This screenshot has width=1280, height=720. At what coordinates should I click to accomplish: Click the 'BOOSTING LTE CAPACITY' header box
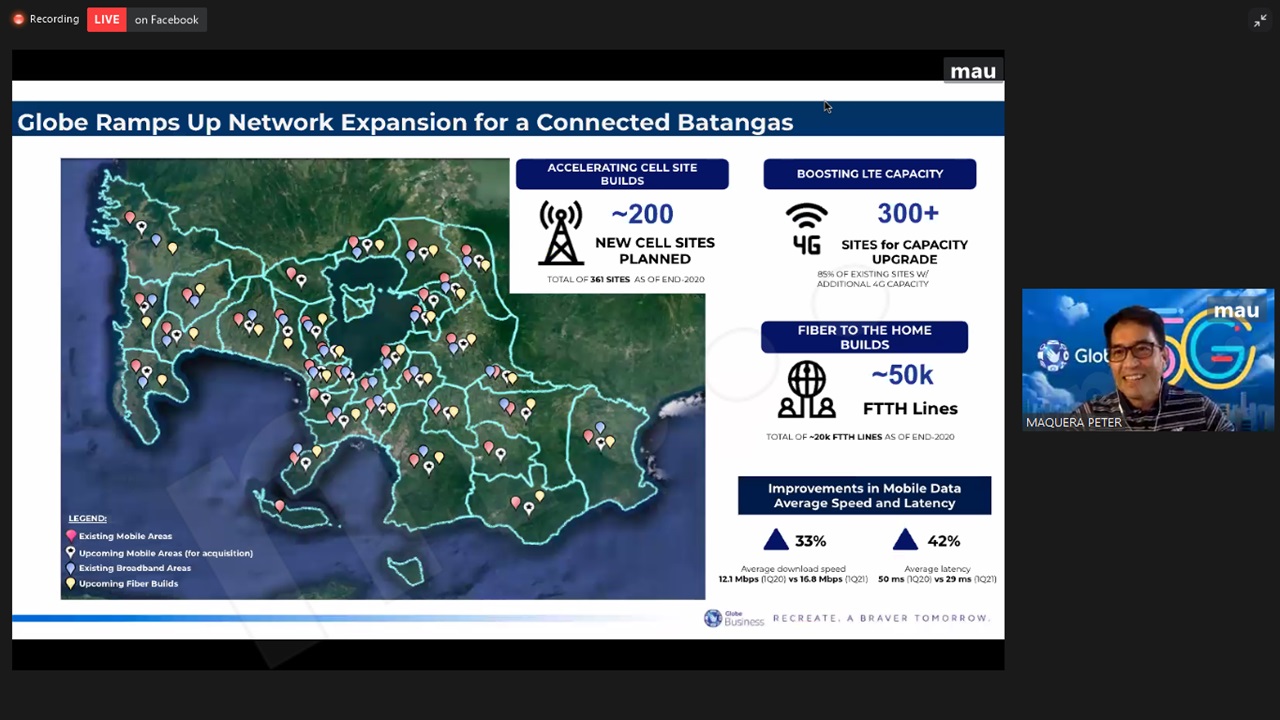[x=870, y=174]
